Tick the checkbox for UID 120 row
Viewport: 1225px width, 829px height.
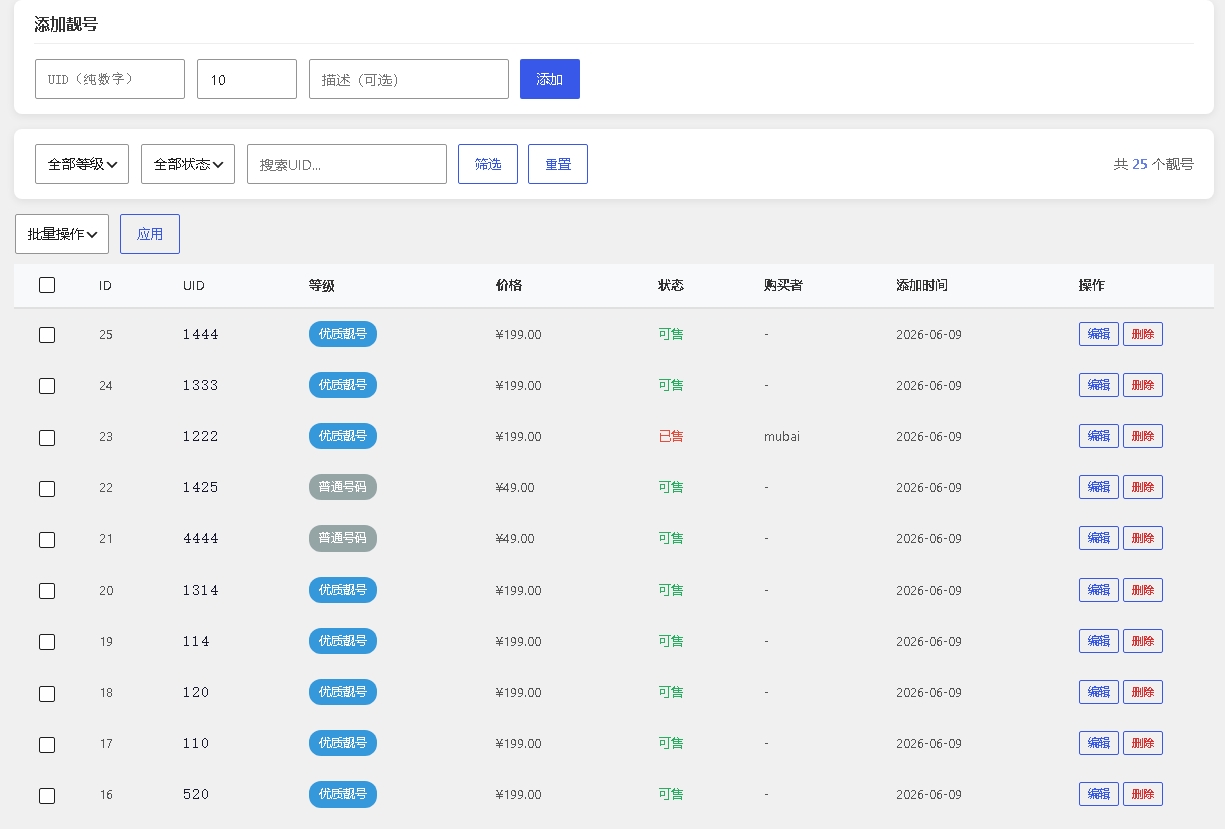tap(47, 693)
